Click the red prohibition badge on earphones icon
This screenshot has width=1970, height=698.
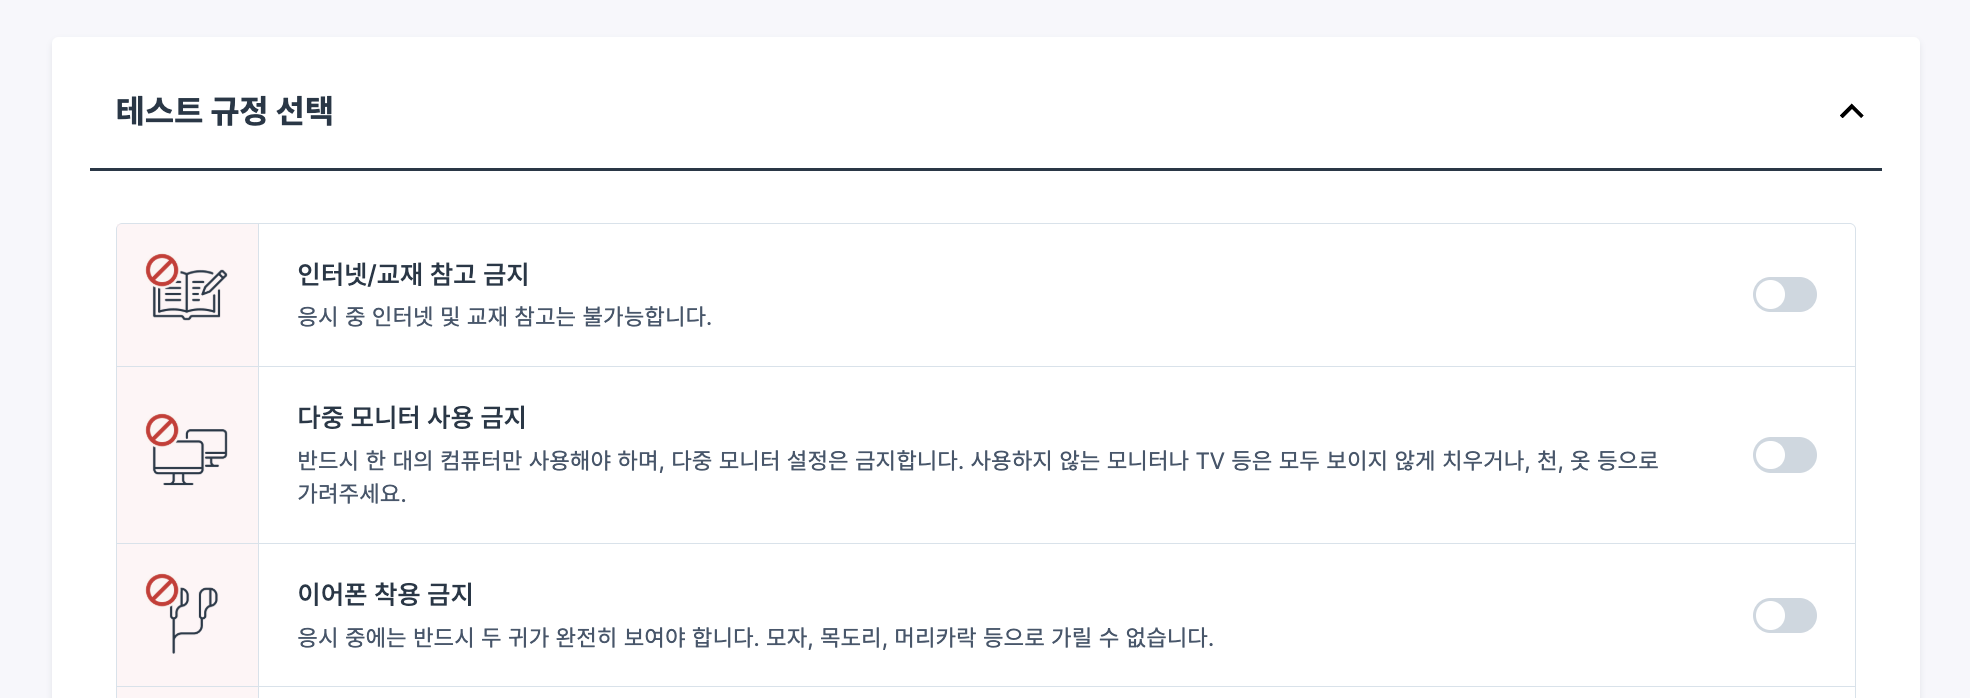click(162, 590)
